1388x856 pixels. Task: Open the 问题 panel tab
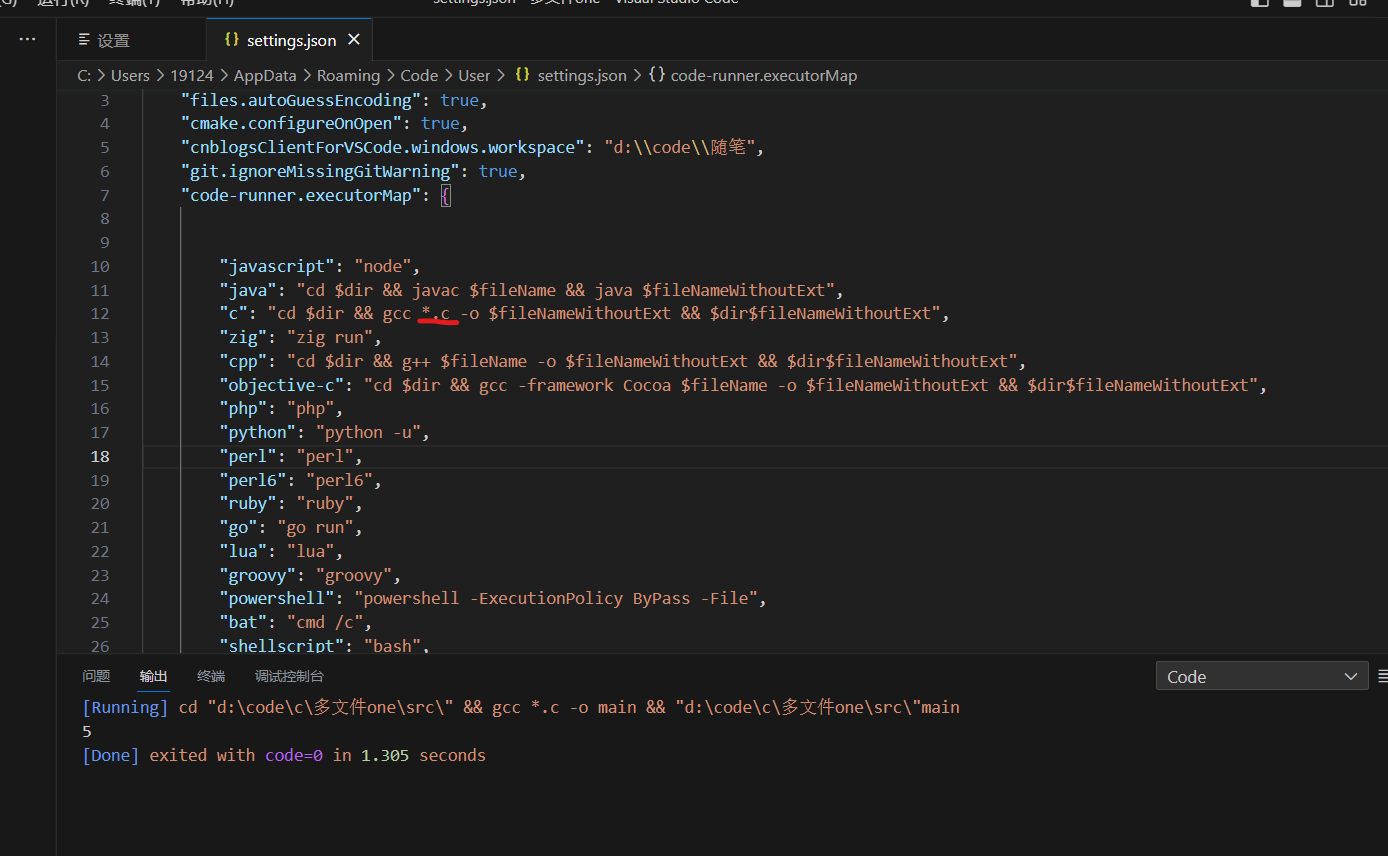[96, 677]
